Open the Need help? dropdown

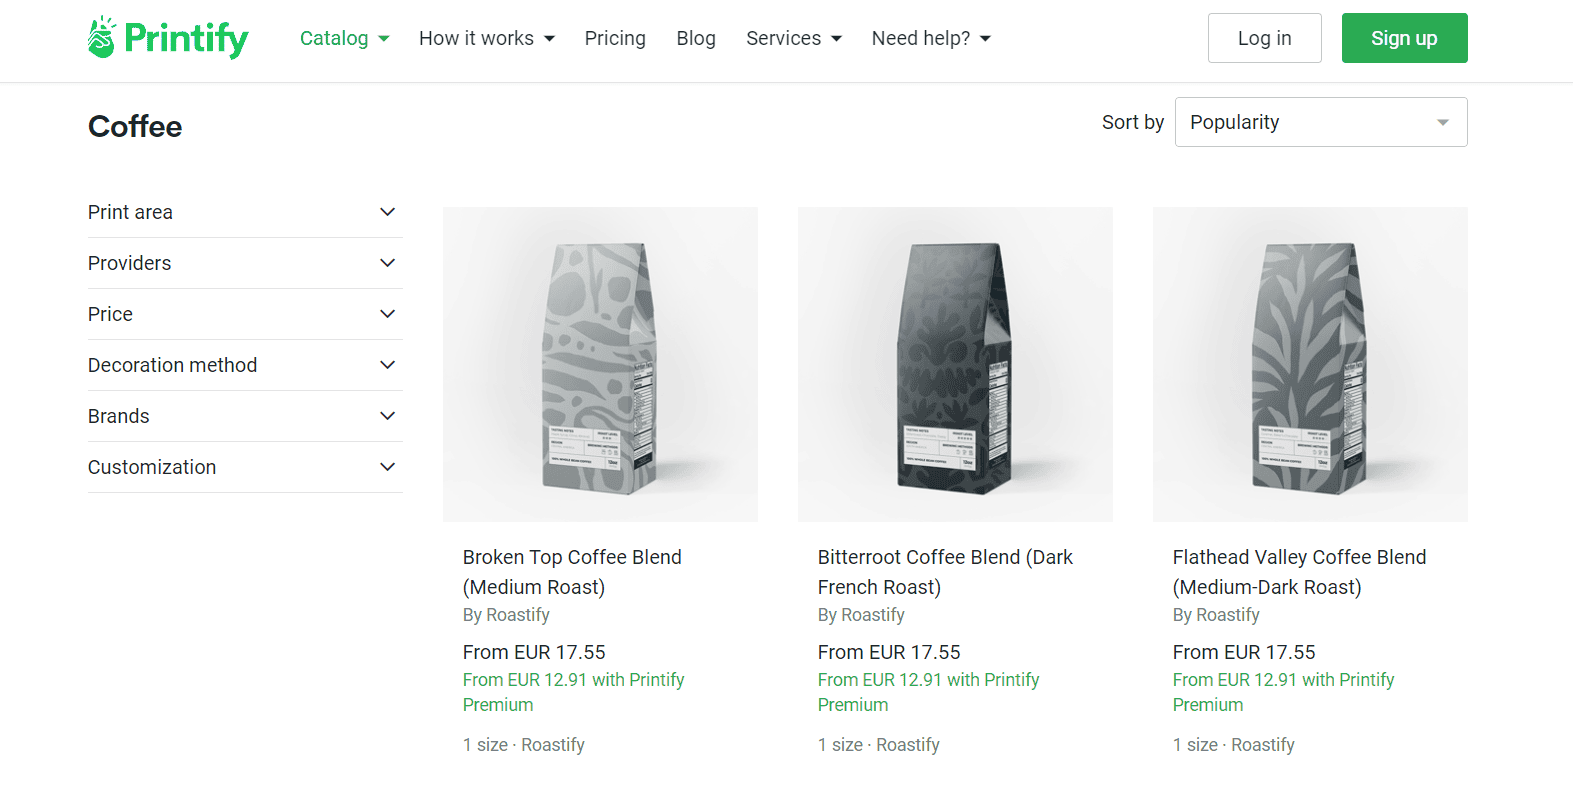[x=929, y=38]
